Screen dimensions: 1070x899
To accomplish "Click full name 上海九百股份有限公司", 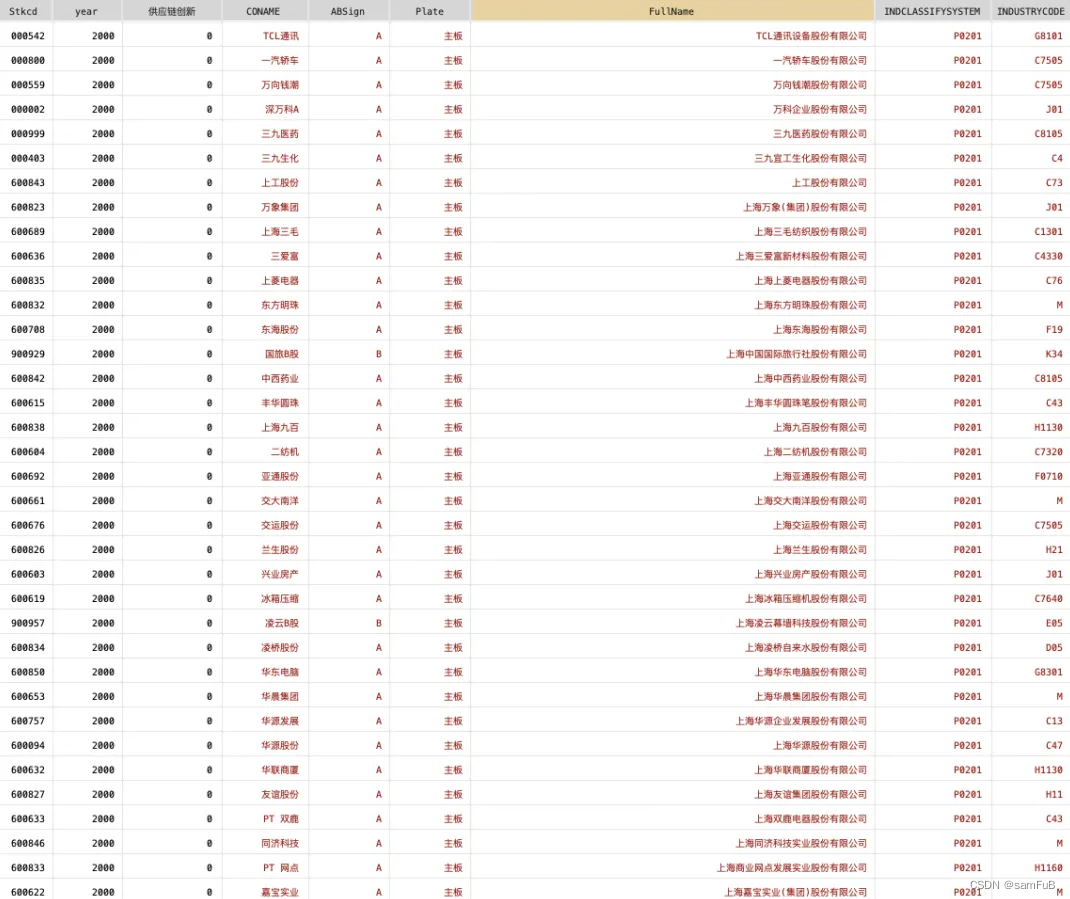I will click(x=820, y=427).
